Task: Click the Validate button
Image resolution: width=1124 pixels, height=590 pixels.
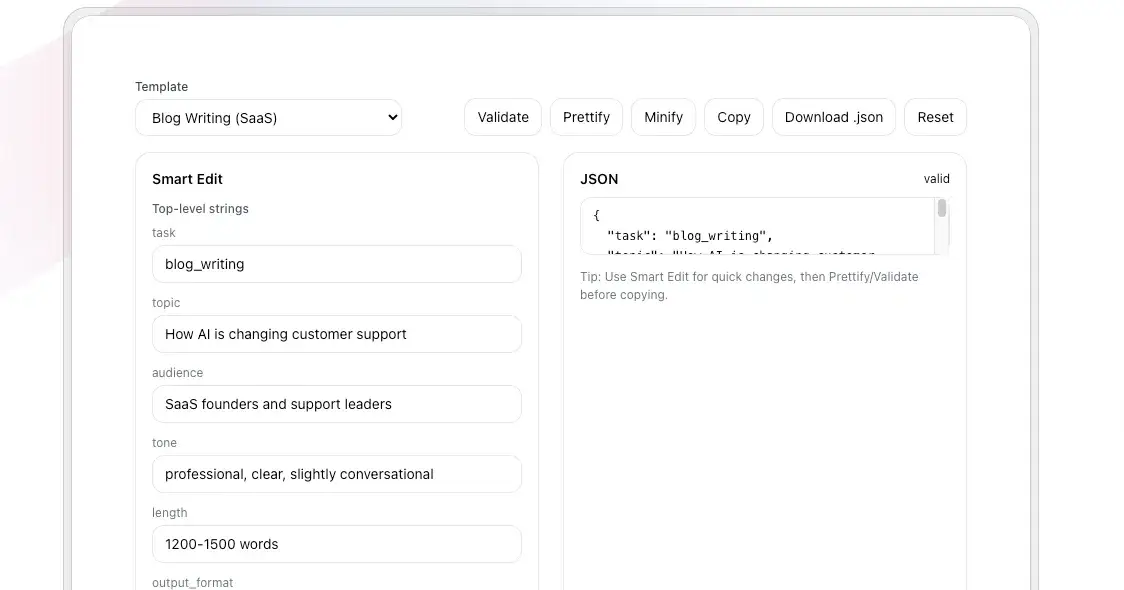Action: pyautogui.click(x=502, y=117)
